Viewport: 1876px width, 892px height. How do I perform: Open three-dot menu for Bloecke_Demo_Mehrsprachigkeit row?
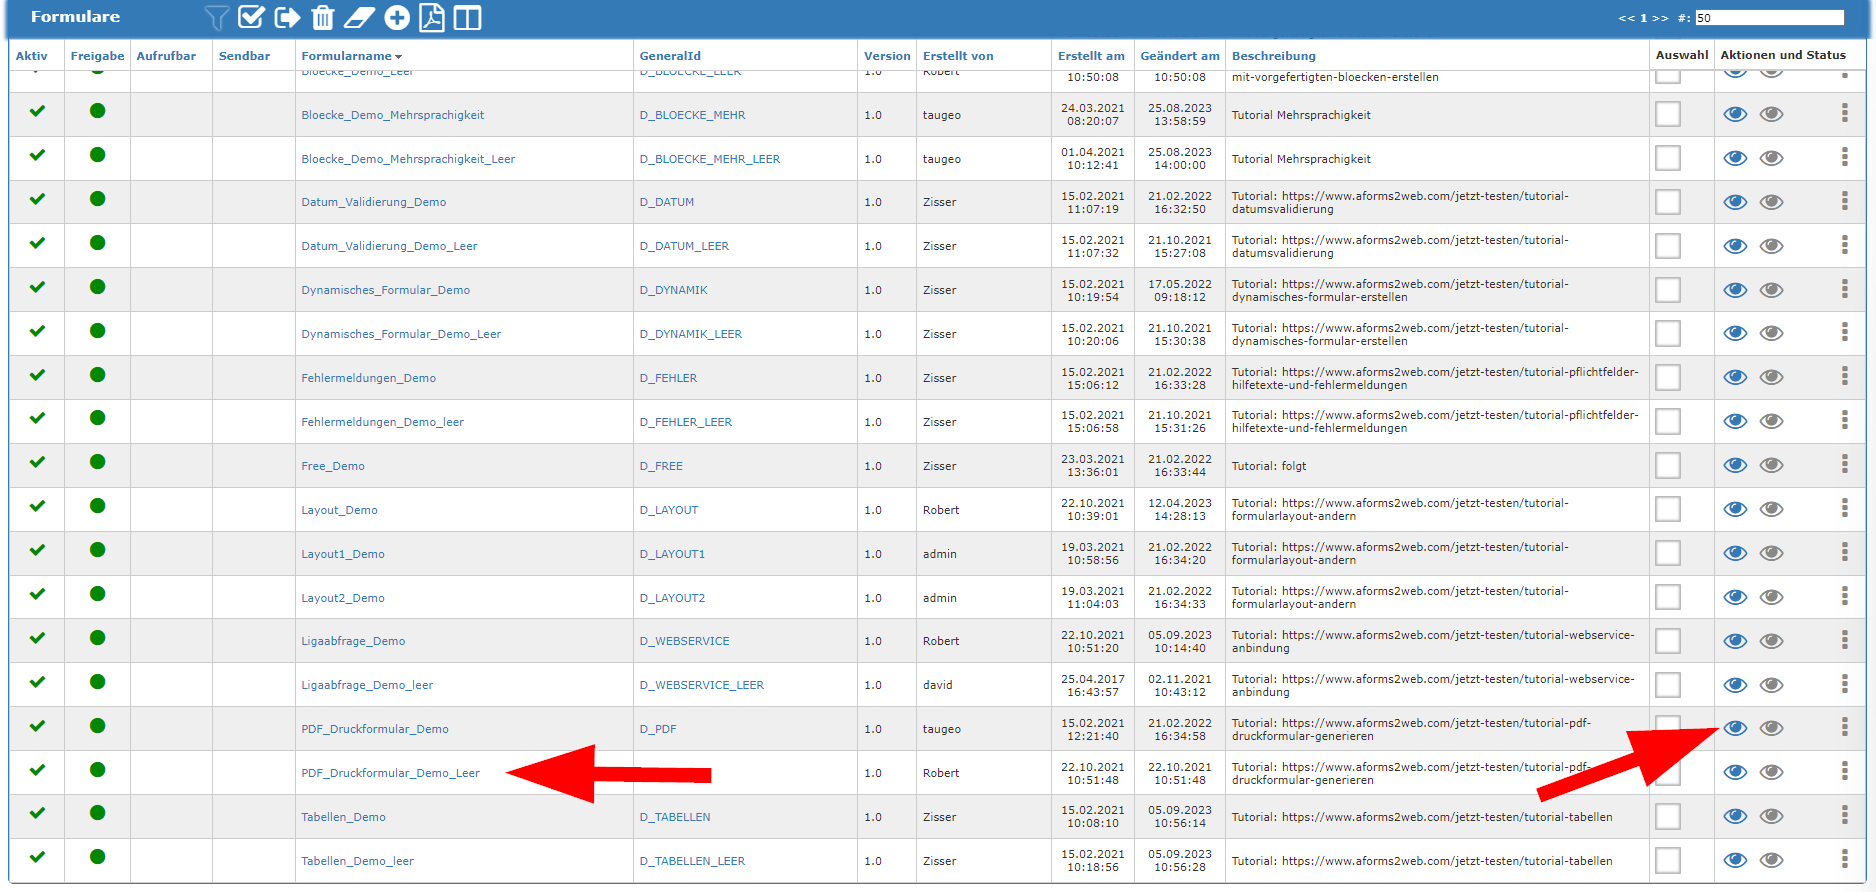point(1844,114)
